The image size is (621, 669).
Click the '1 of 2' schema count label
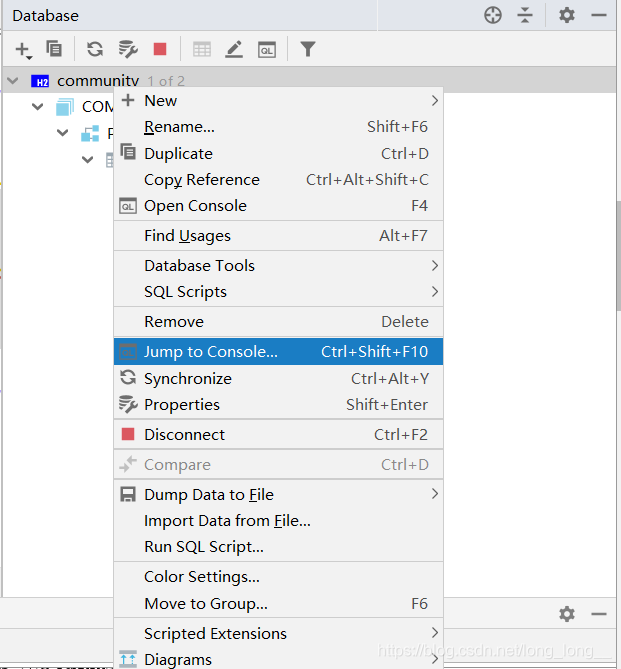pos(166,81)
